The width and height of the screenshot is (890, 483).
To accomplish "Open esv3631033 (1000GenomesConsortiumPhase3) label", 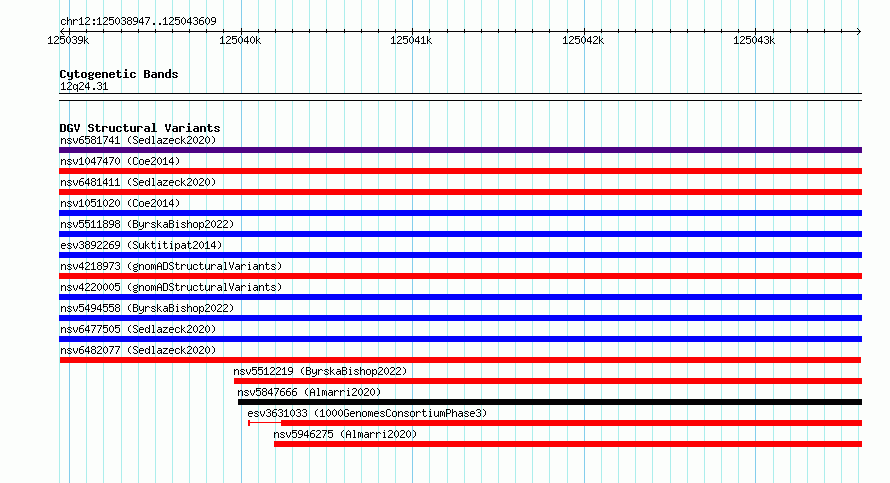I will coord(367,413).
